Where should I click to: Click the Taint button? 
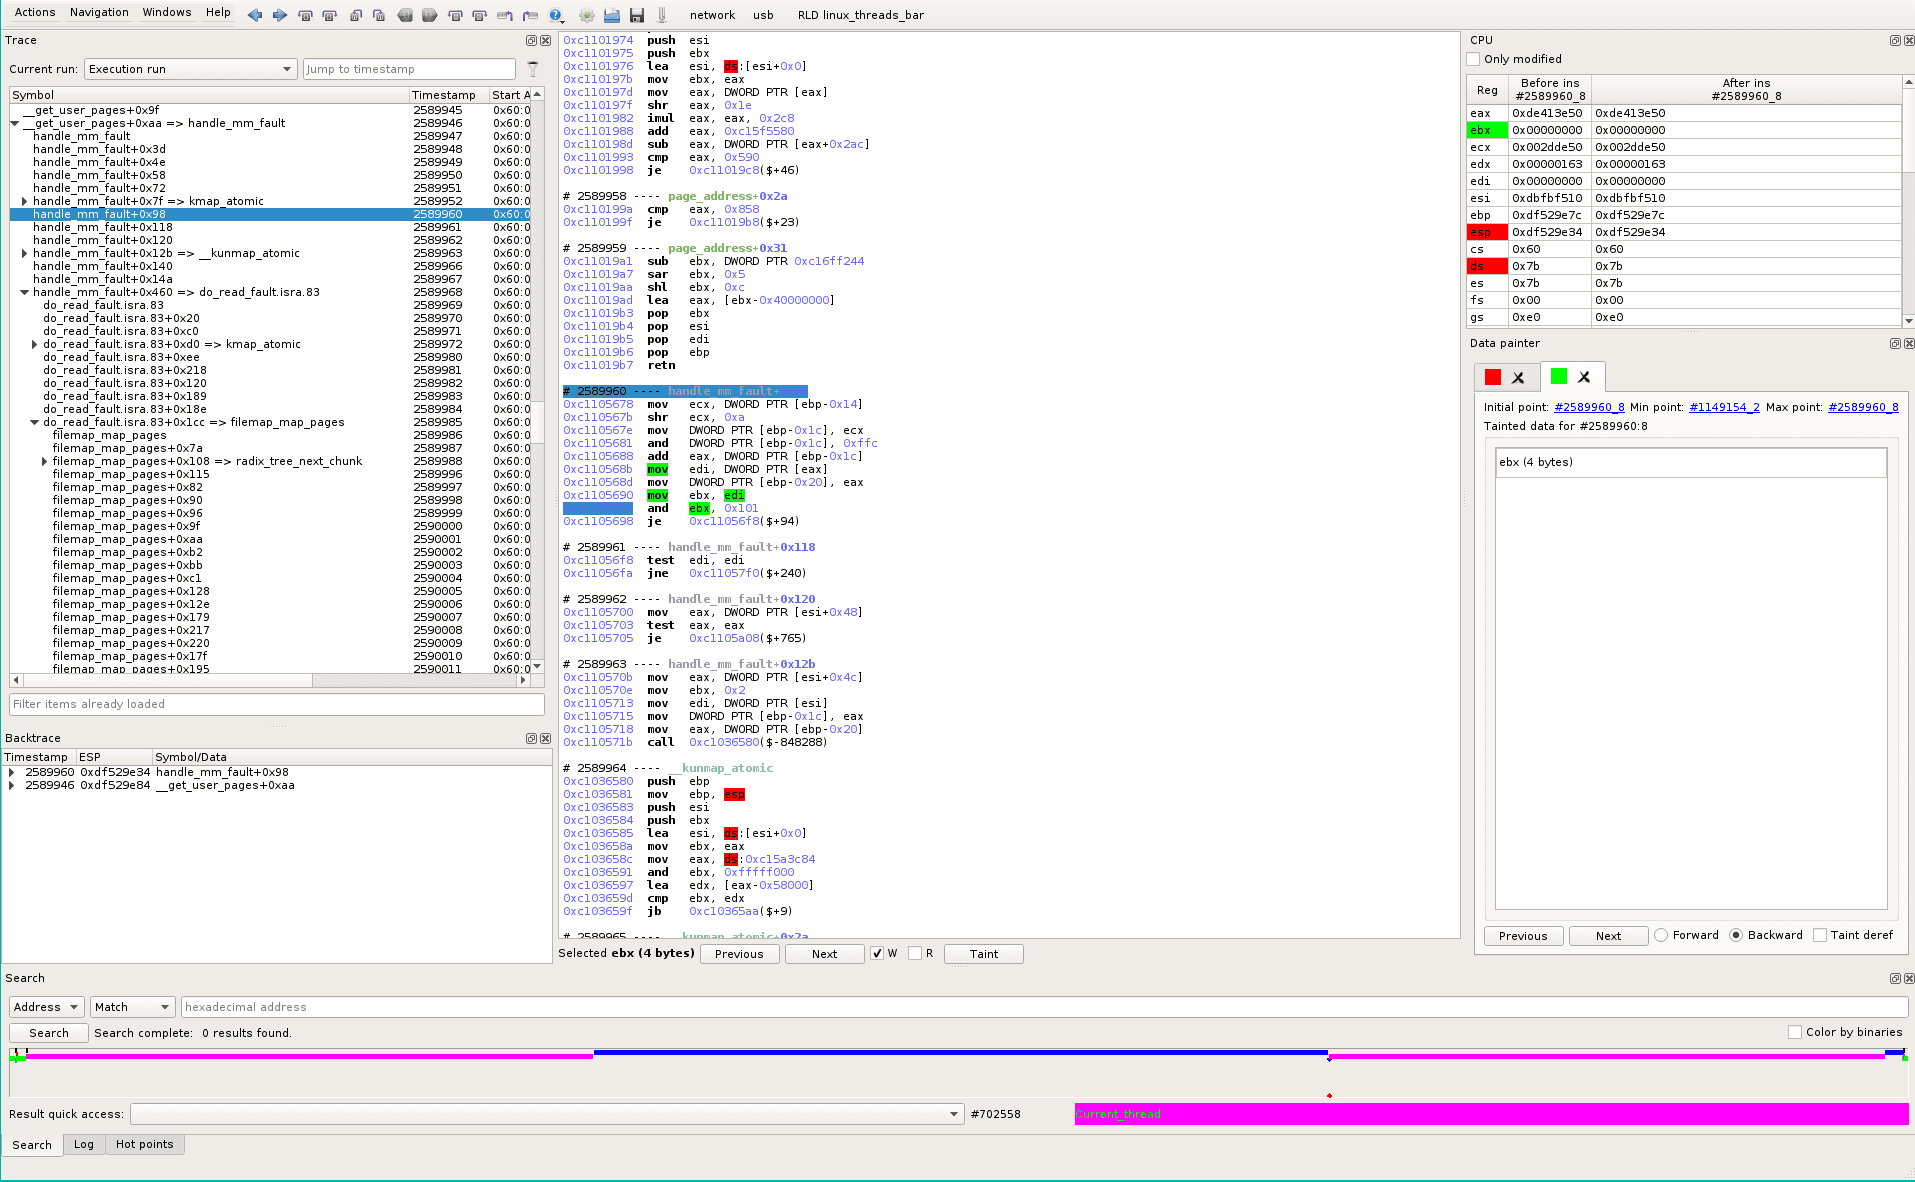click(x=983, y=953)
